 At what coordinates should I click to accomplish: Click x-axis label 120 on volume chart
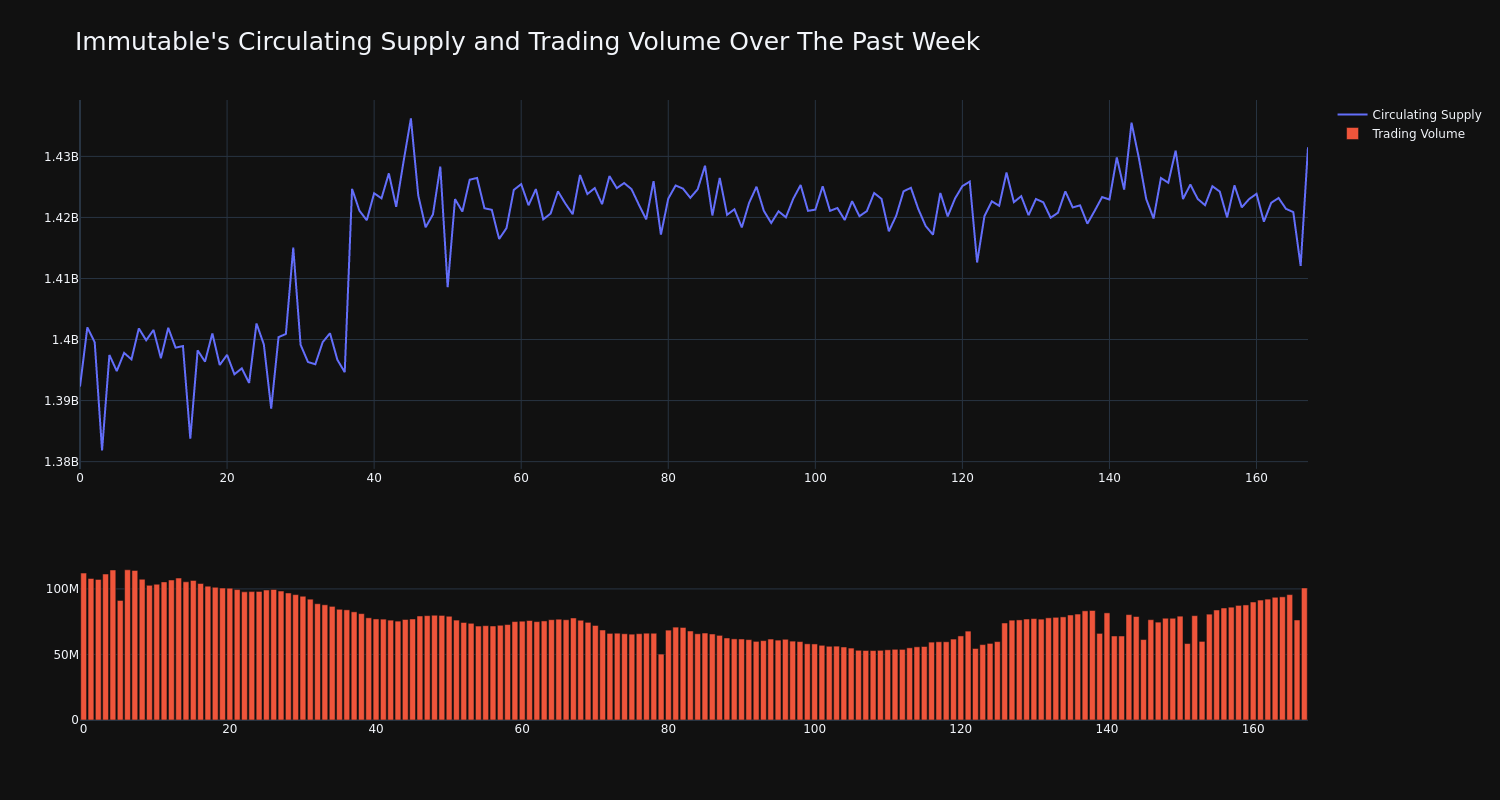click(x=961, y=729)
